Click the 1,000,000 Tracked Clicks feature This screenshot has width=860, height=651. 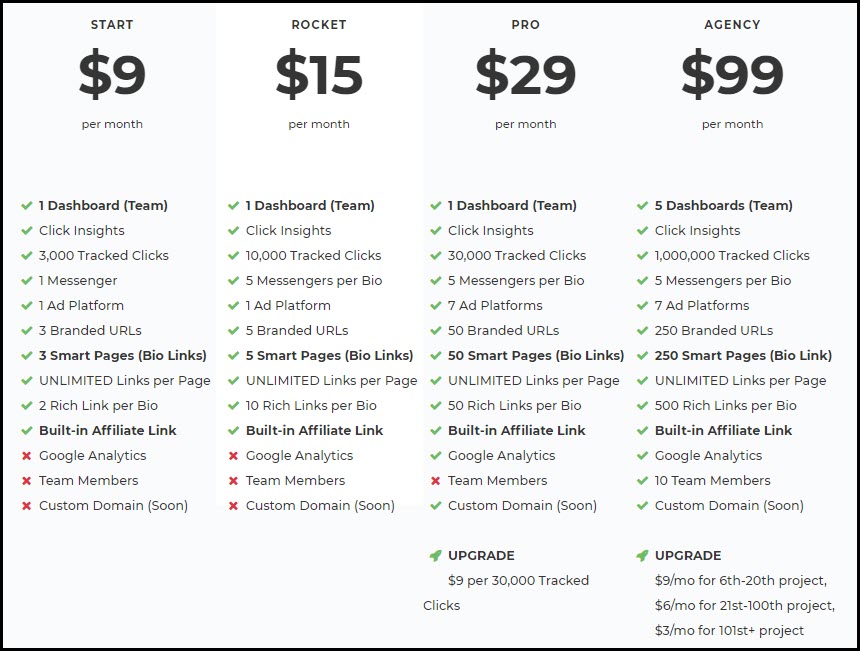click(x=732, y=256)
